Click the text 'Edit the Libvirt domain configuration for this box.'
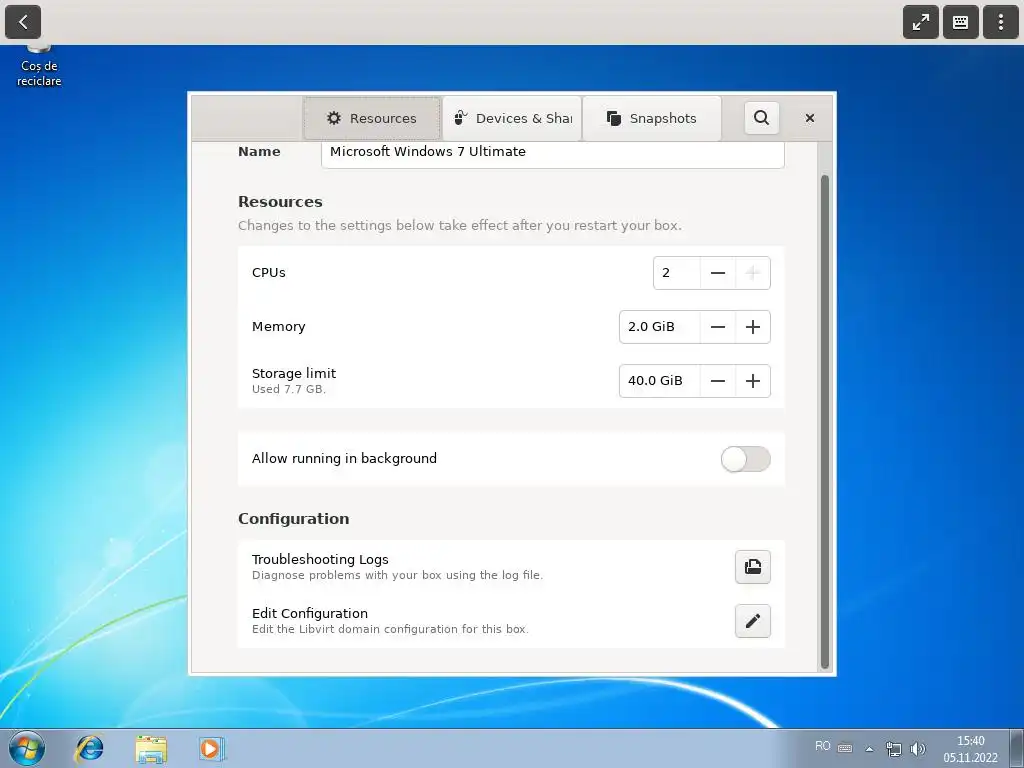 [391, 630]
